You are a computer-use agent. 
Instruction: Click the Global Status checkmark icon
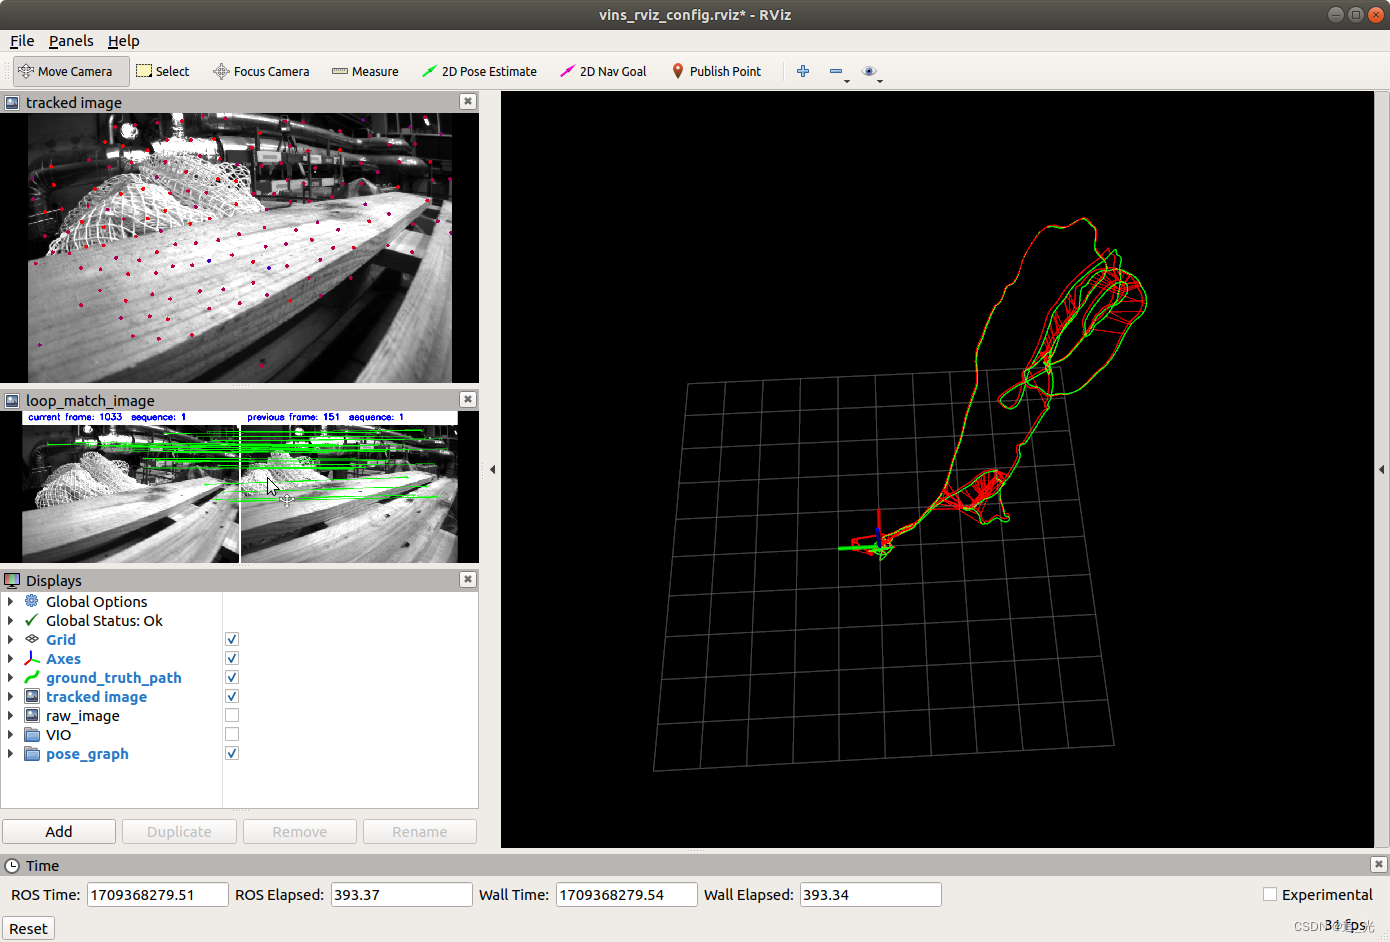32,620
